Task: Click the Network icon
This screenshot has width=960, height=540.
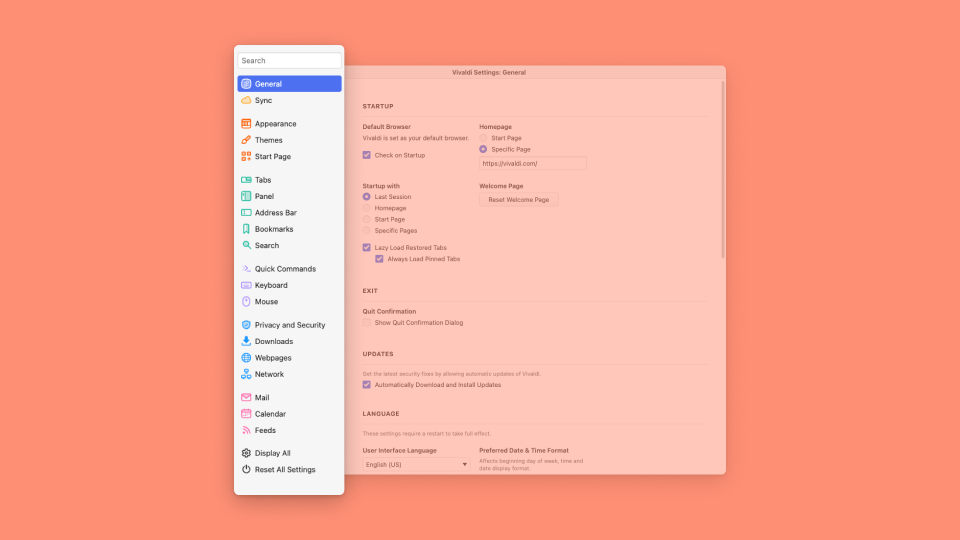Action: pyautogui.click(x=246, y=374)
